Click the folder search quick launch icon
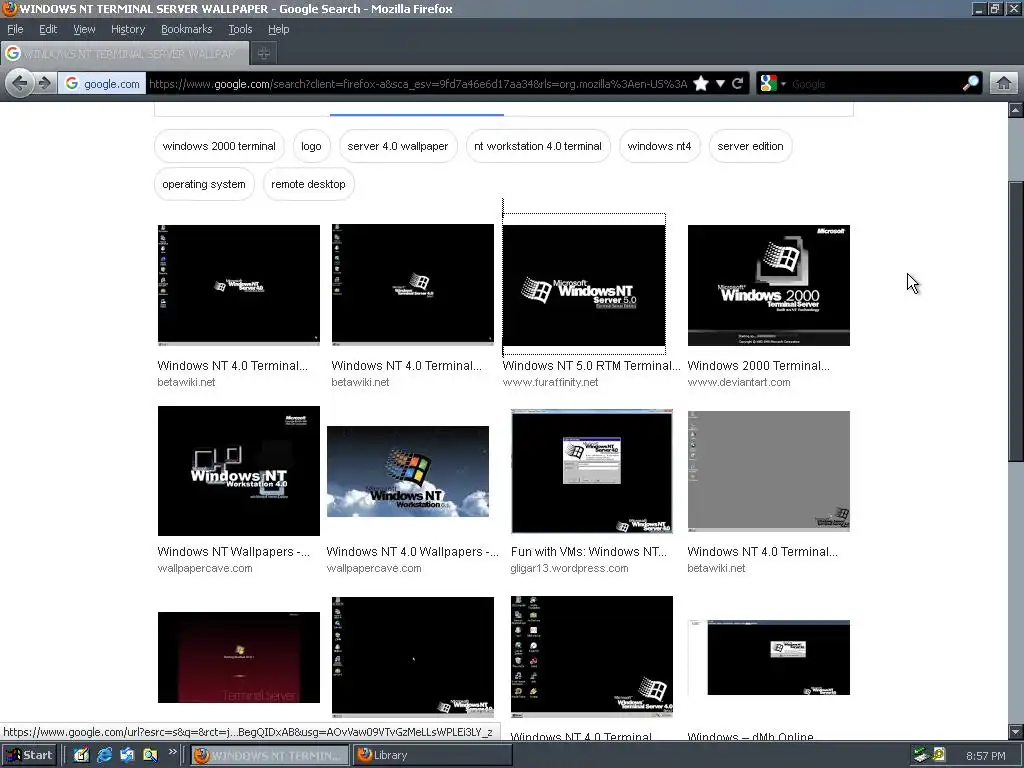 (x=150, y=755)
